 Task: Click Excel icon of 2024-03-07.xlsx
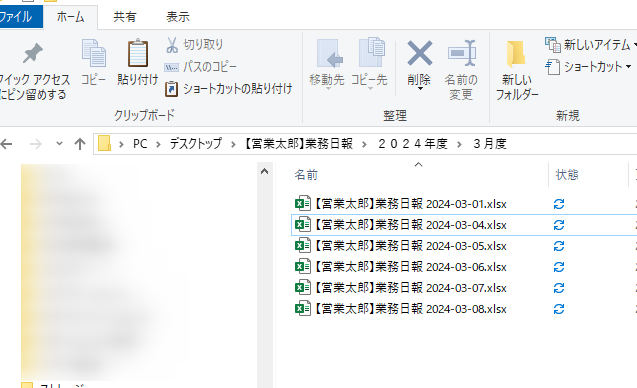[x=303, y=287]
